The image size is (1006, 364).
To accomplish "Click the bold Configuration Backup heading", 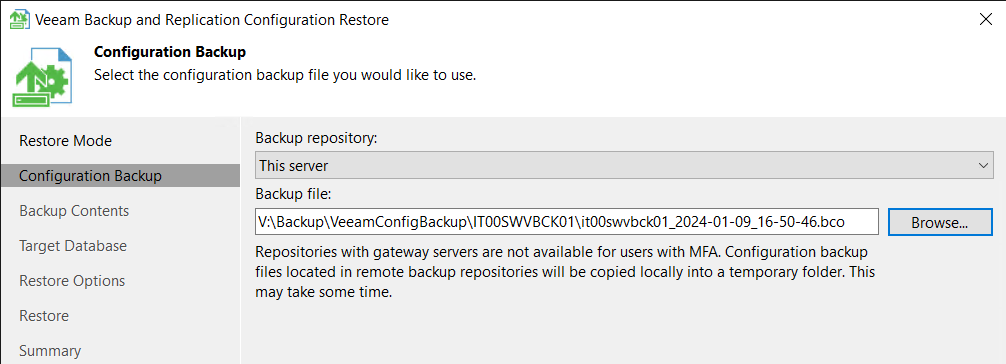I will (x=170, y=52).
